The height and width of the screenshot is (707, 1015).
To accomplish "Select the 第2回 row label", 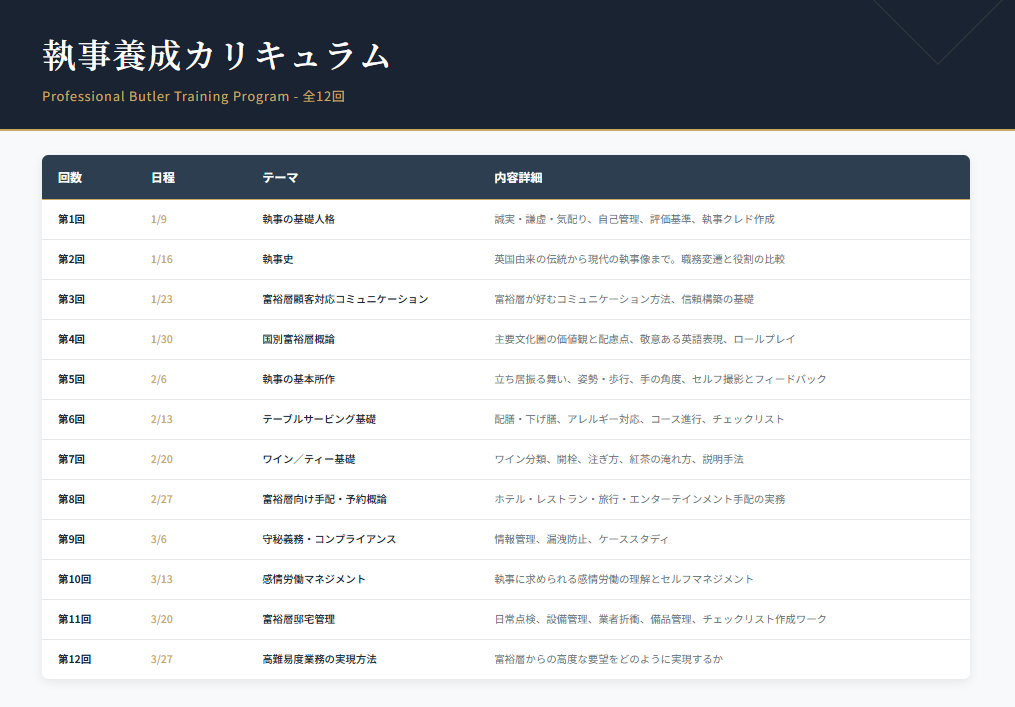I will (71, 260).
